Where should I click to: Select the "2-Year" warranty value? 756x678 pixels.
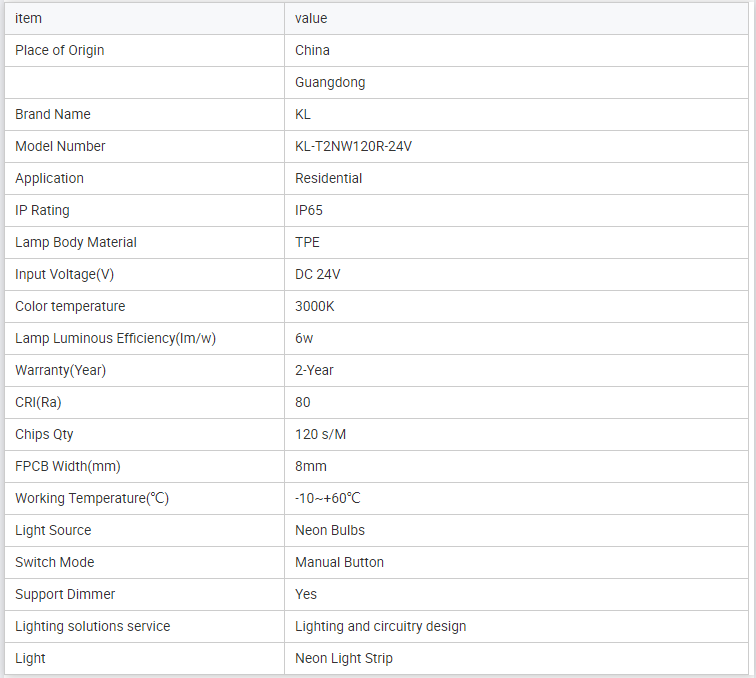[314, 370]
